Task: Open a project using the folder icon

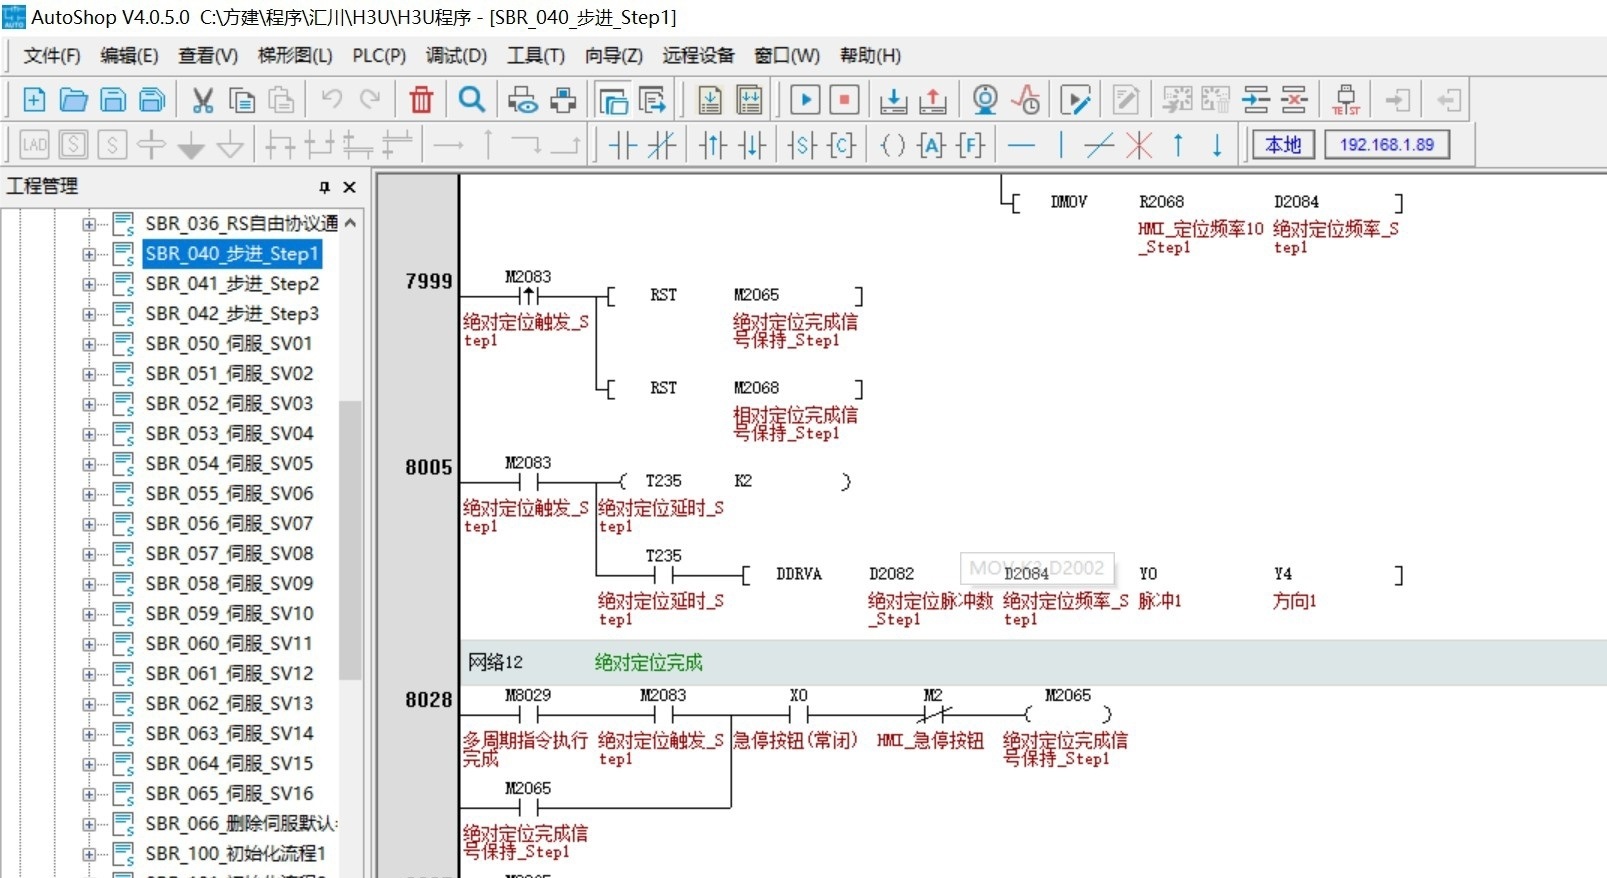Action: pyautogui.click(x=73, y=99)
